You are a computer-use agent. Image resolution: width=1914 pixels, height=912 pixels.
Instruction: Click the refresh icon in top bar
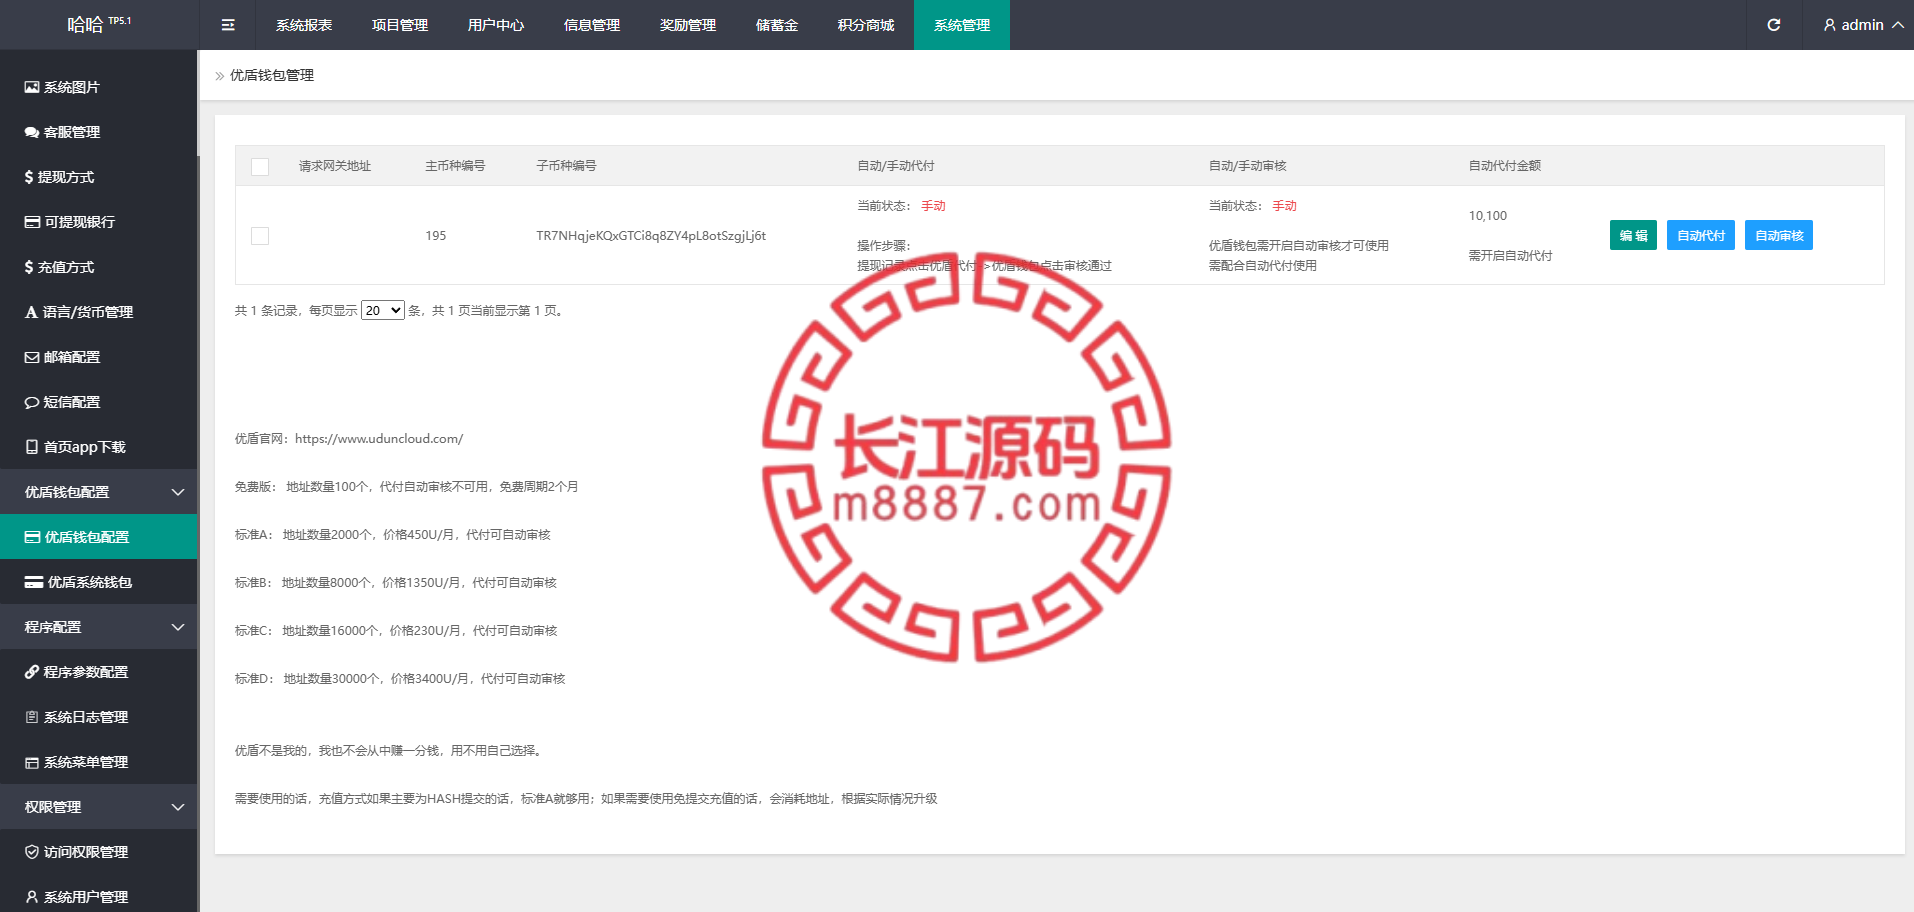[1773, 25]
